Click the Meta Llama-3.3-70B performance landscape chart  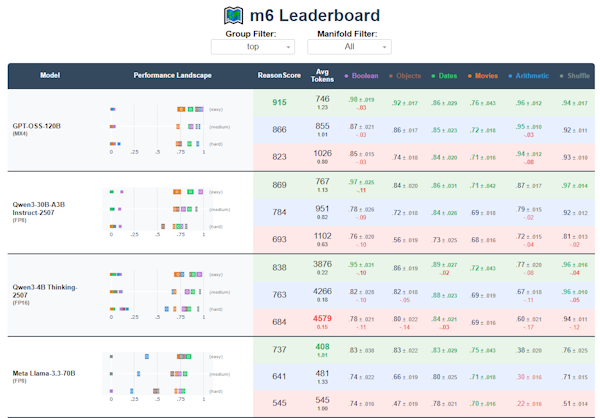165,377
